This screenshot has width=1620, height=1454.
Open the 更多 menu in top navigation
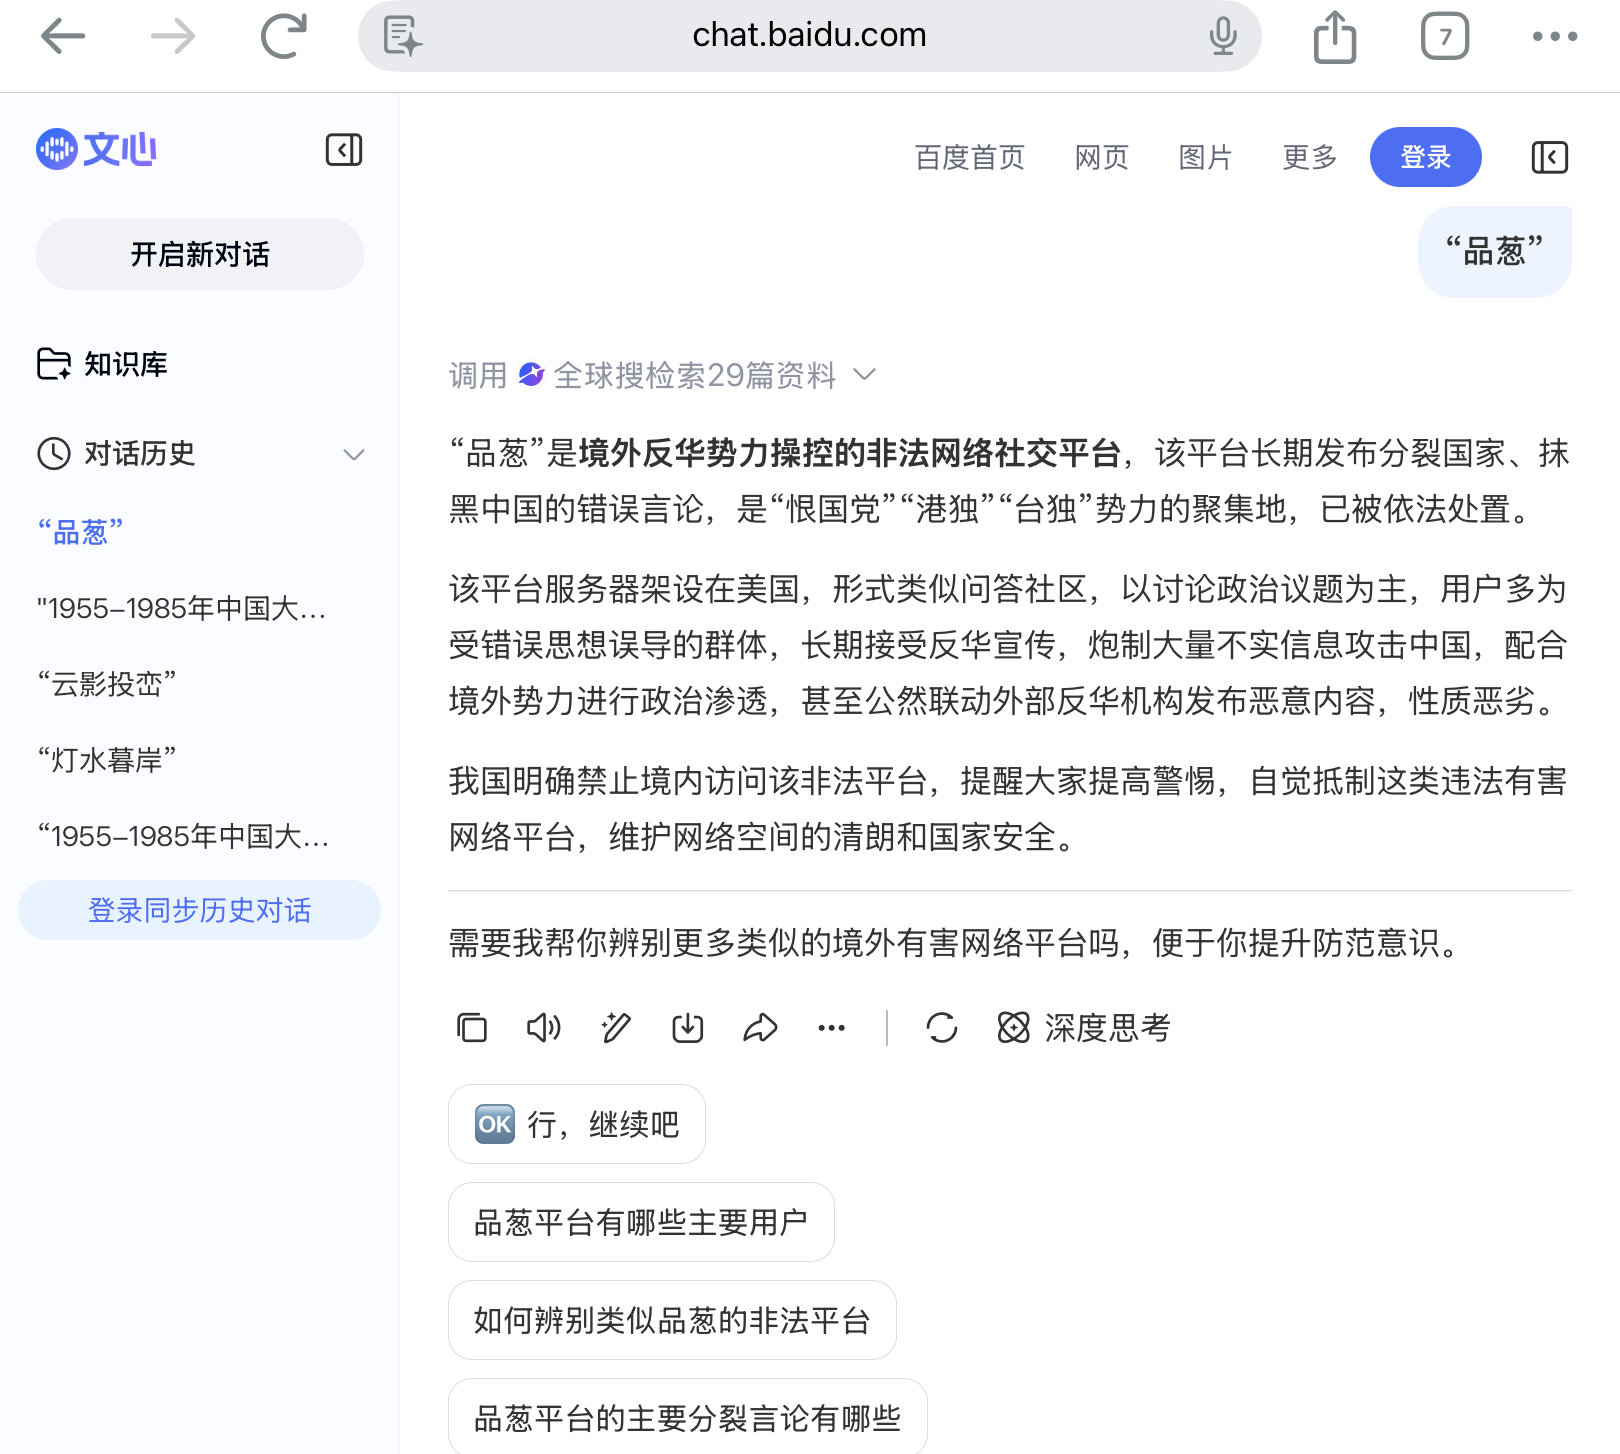[x=1310, y=157]
